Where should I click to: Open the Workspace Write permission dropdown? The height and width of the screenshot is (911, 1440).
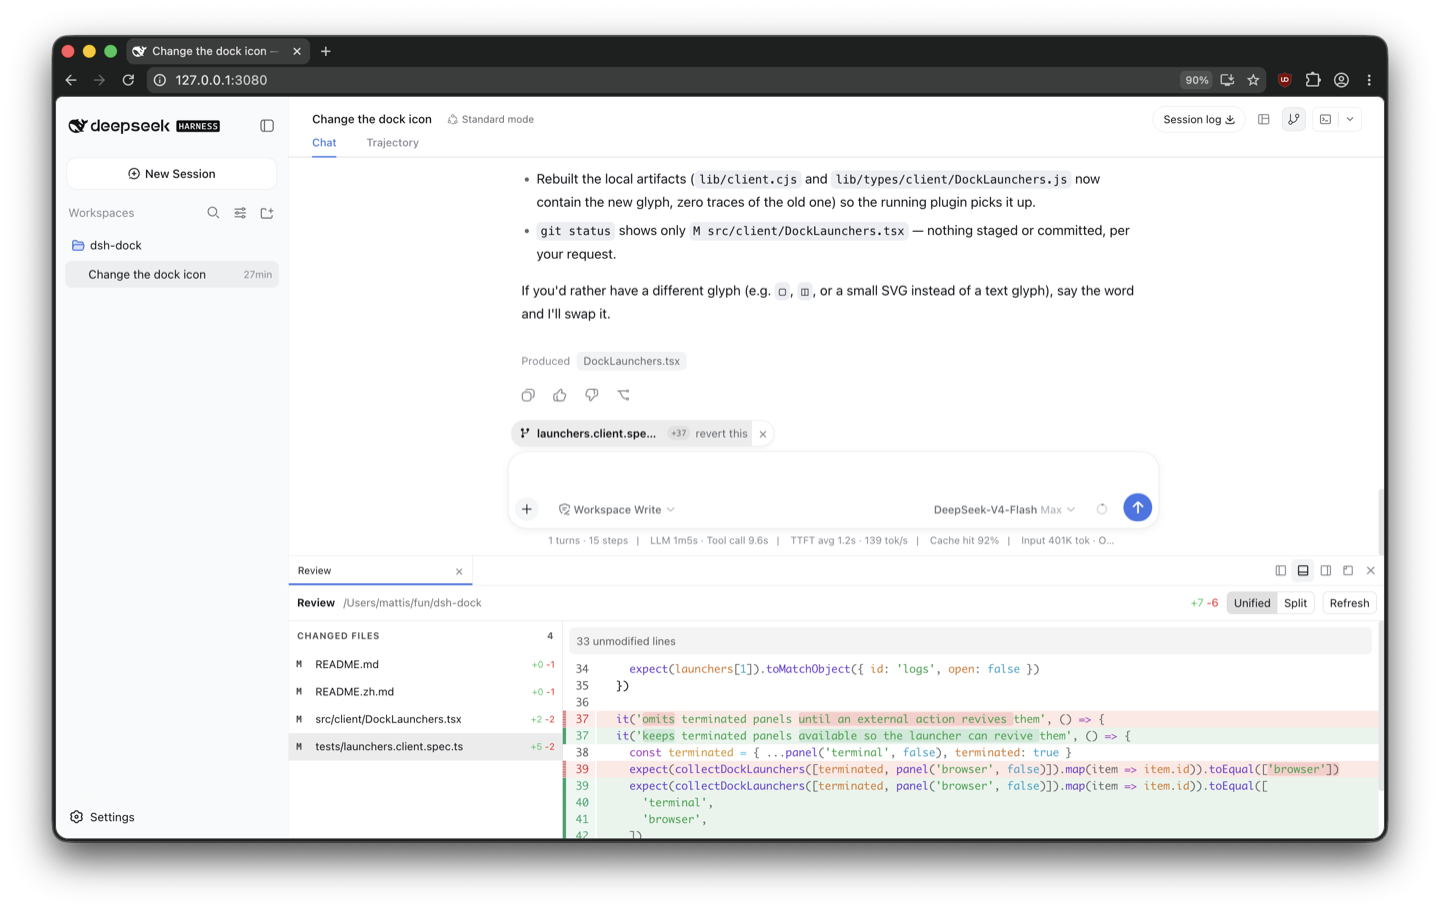617,510
